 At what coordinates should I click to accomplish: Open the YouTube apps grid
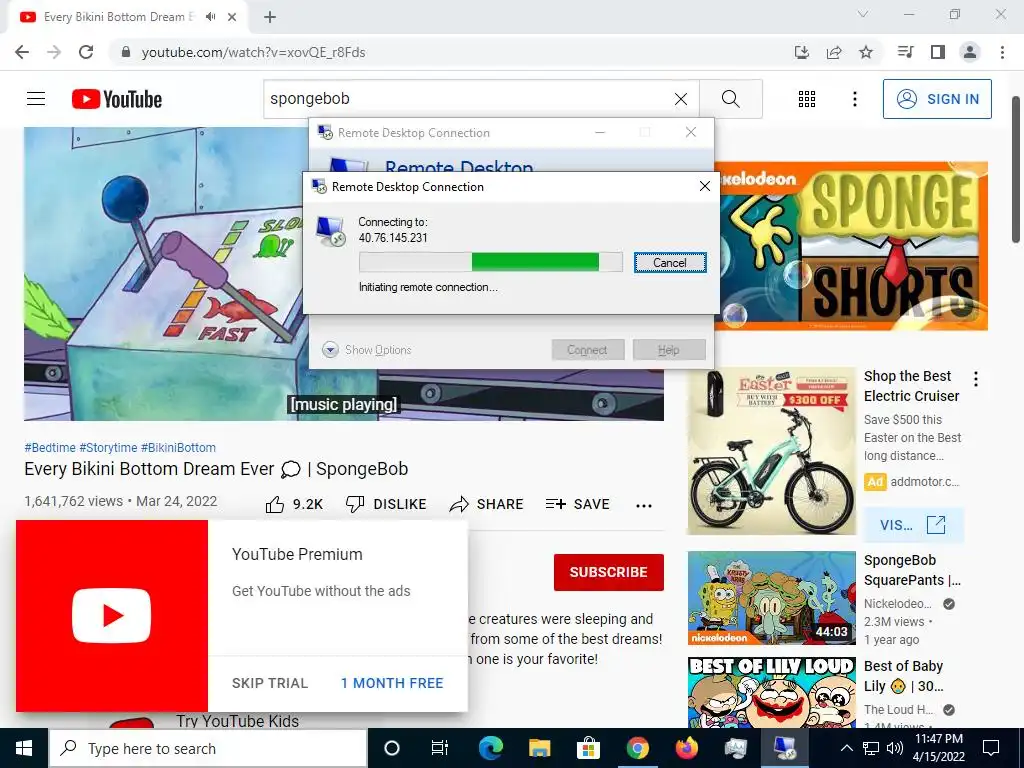point(807,99)
